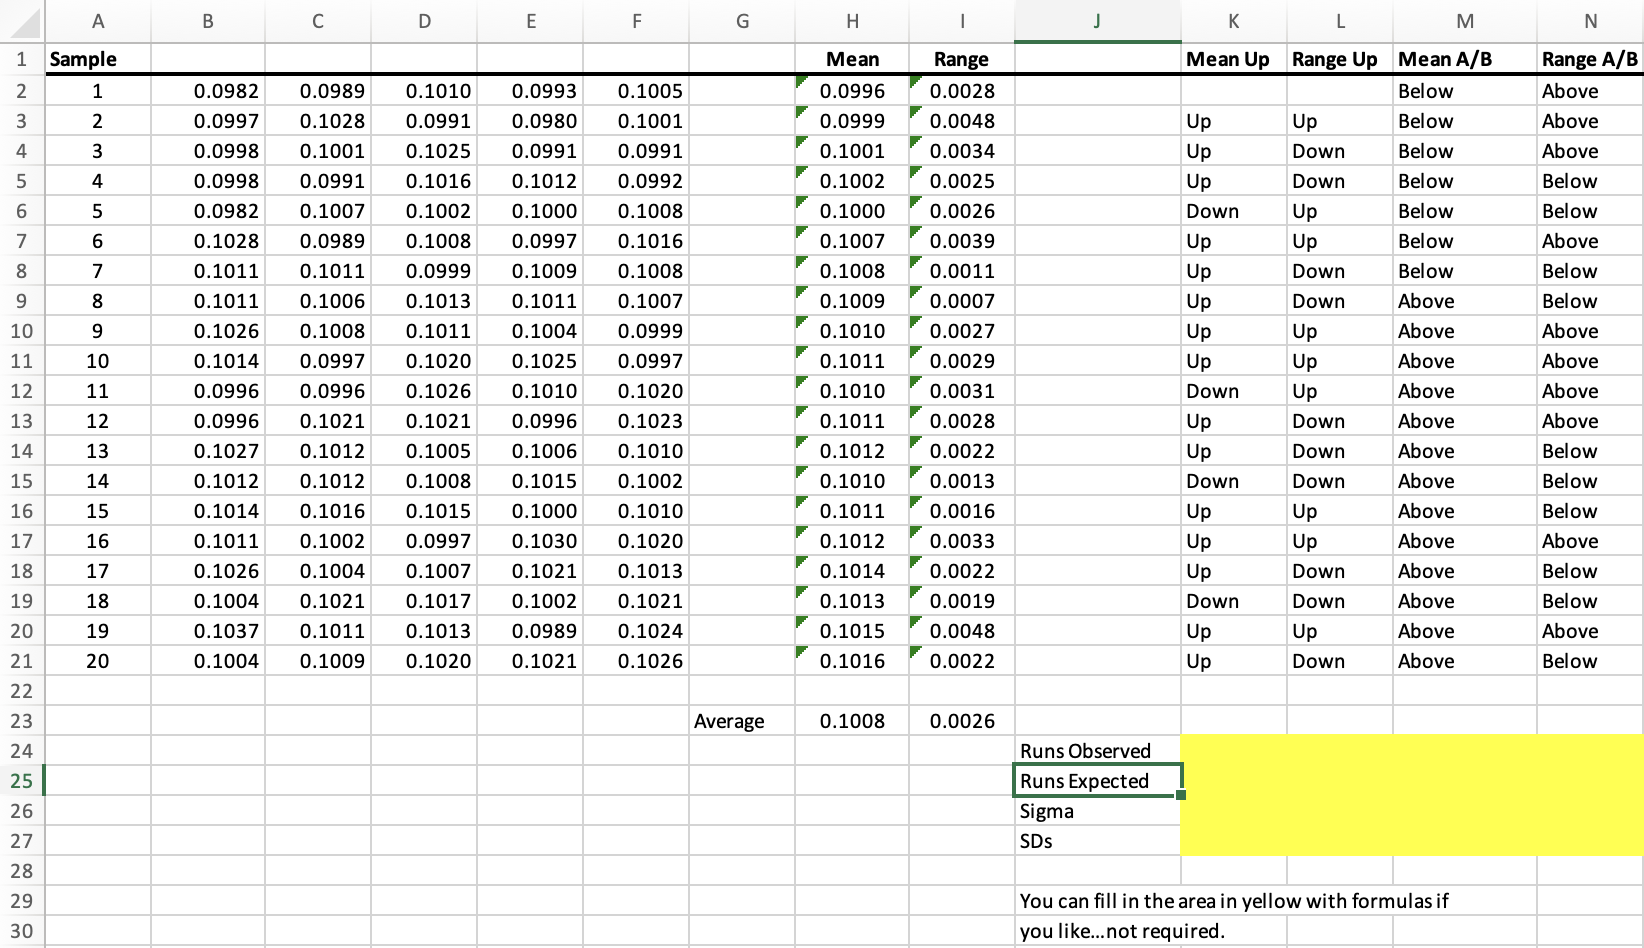Select column N via its column header
1644x948 pixels.
click(1588, 20)
